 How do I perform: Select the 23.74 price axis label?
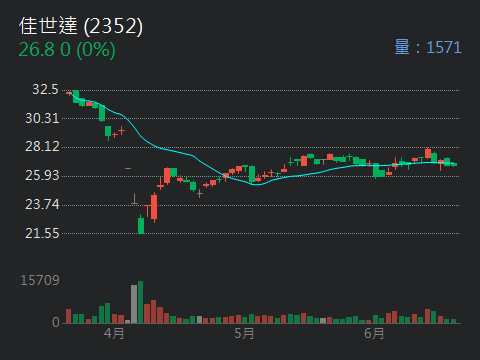[42, 204]
